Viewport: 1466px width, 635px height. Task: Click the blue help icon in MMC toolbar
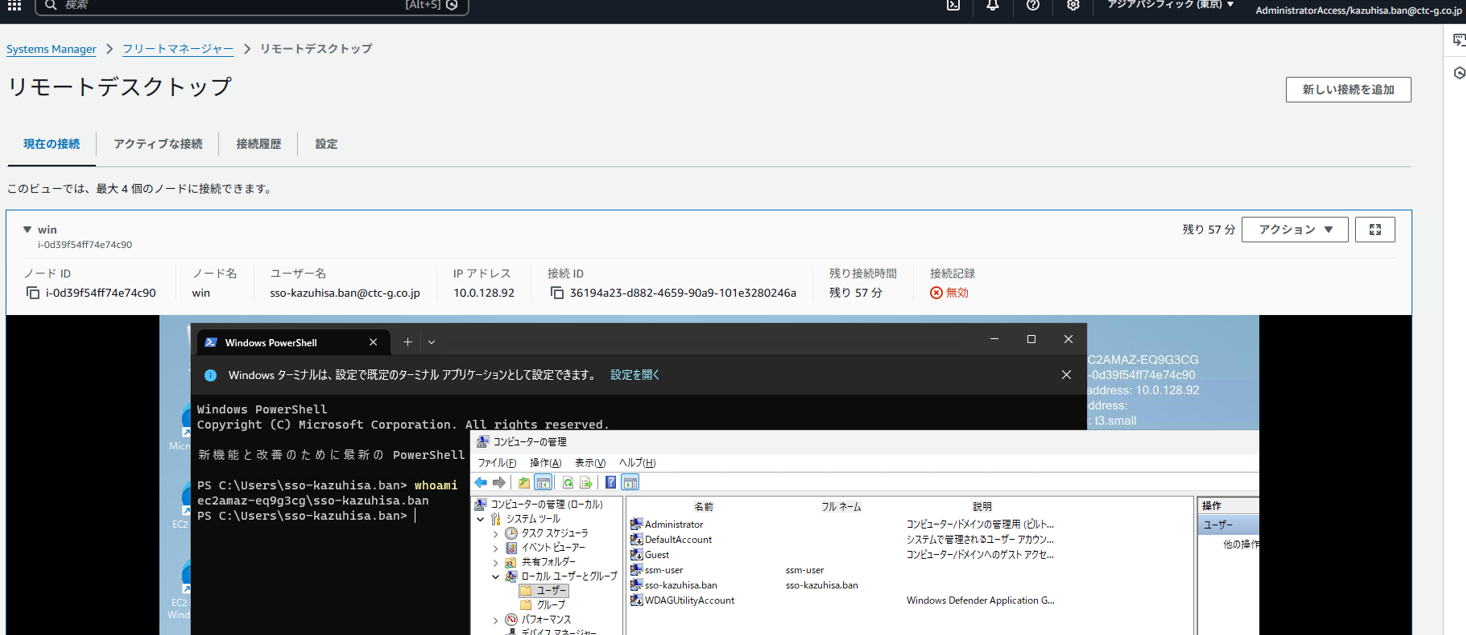click(610, 483)
